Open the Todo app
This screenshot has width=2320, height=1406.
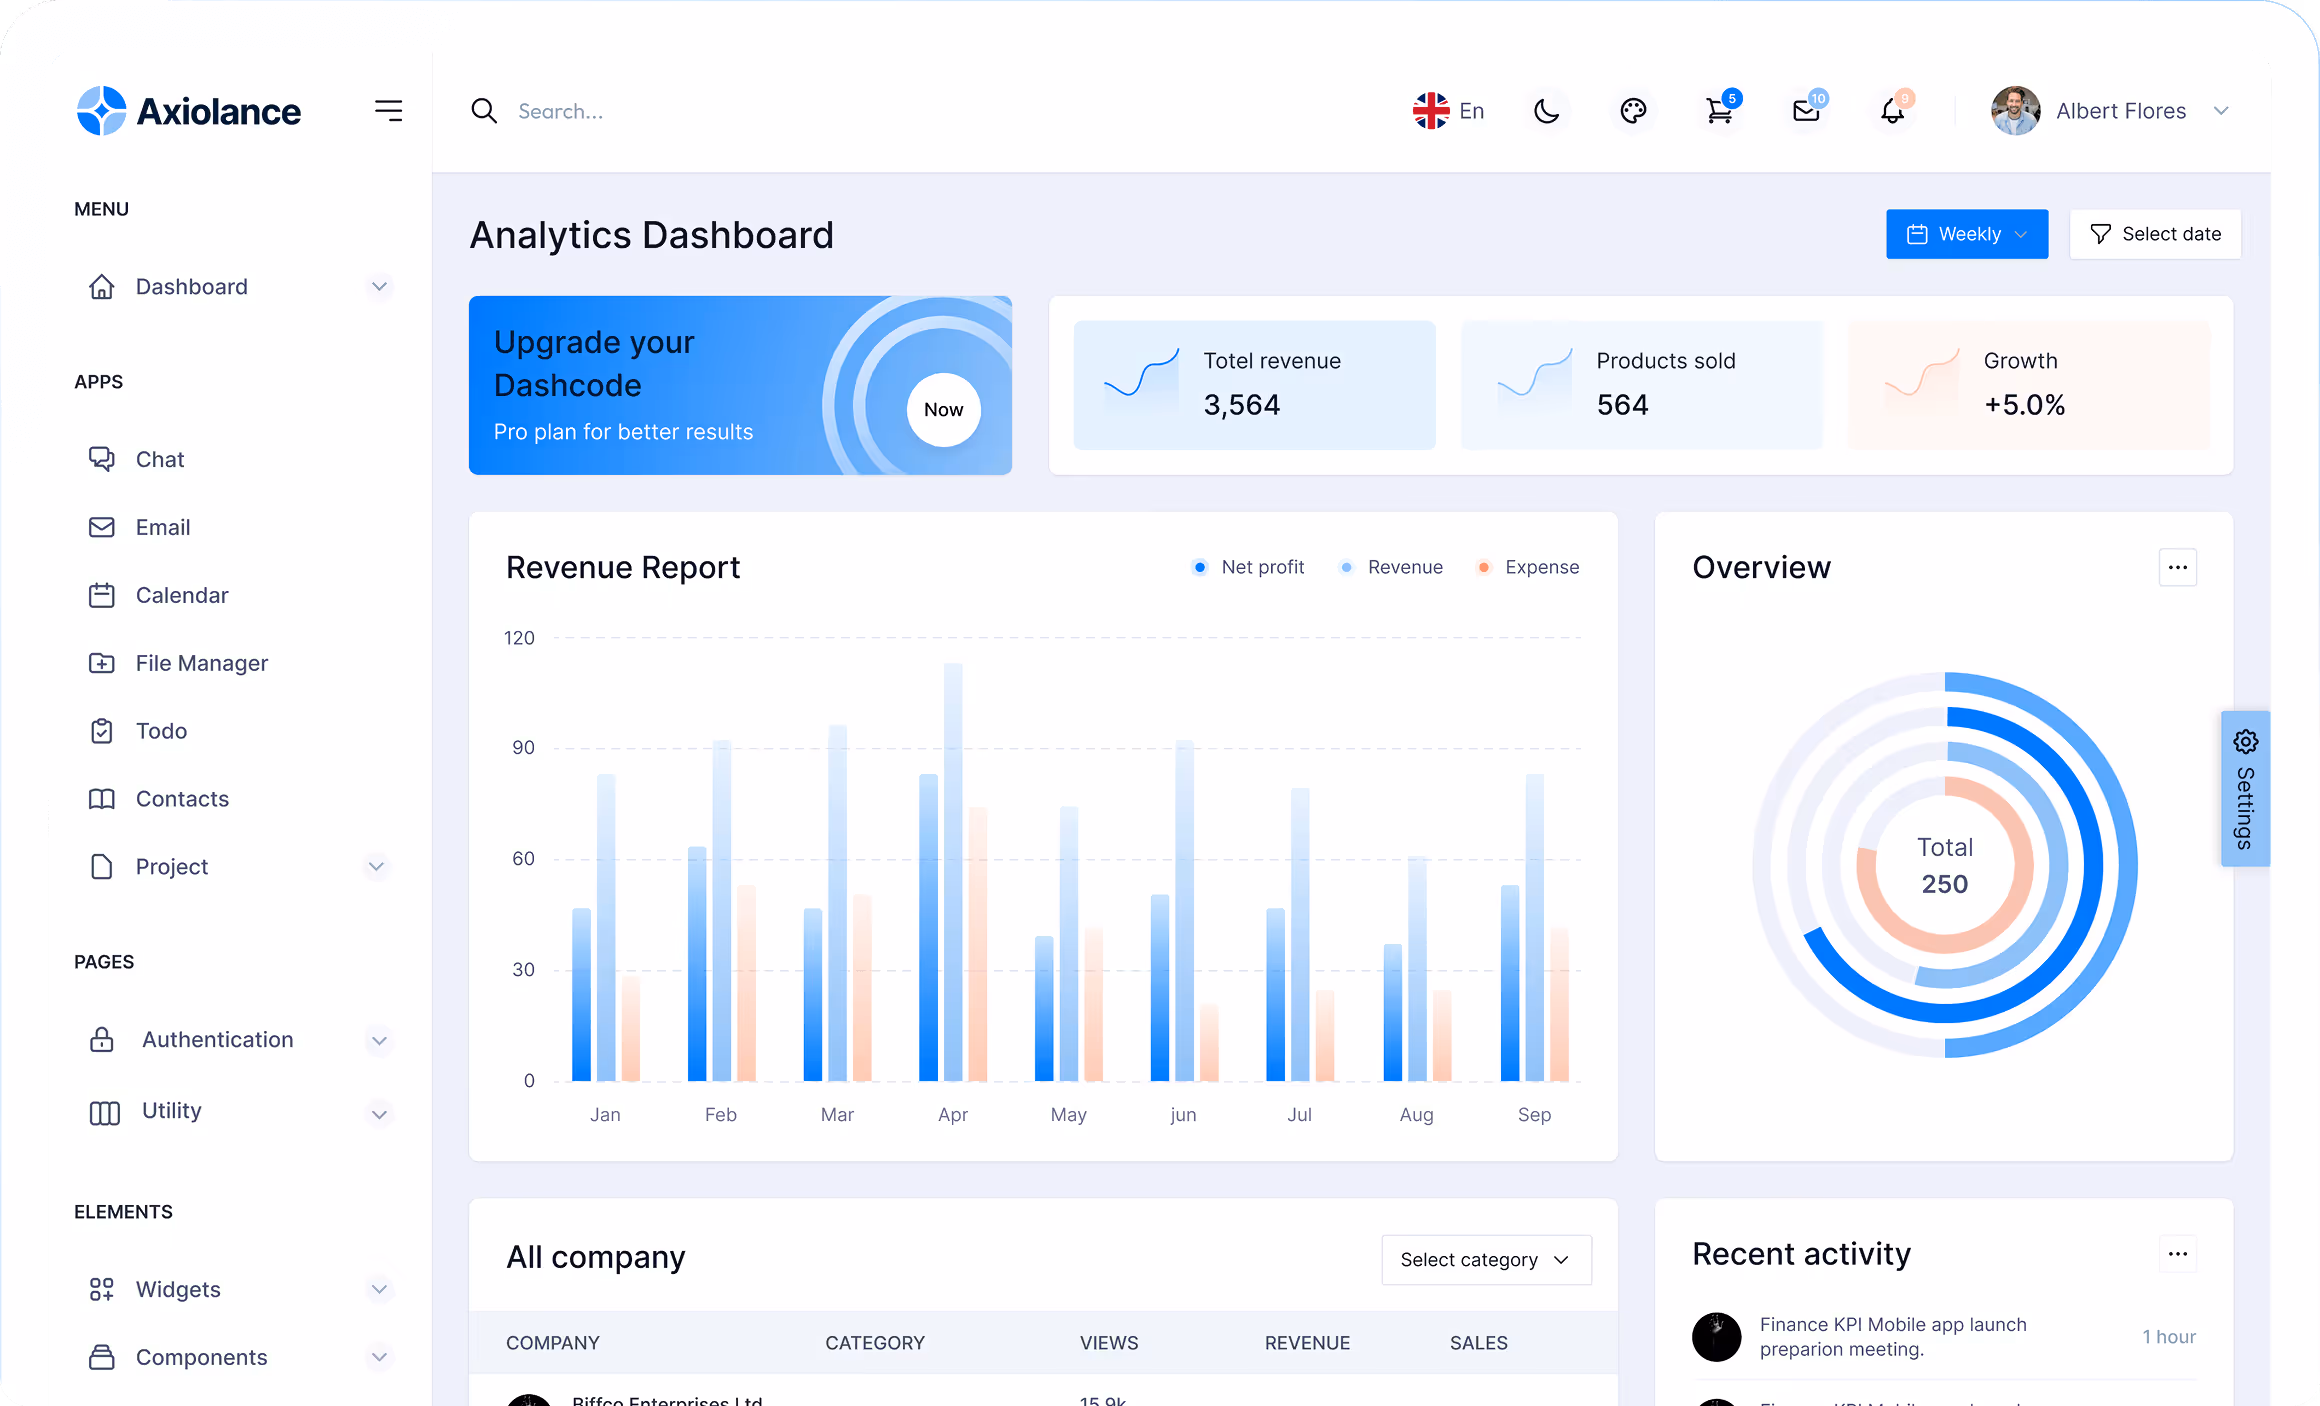point(160,731)
